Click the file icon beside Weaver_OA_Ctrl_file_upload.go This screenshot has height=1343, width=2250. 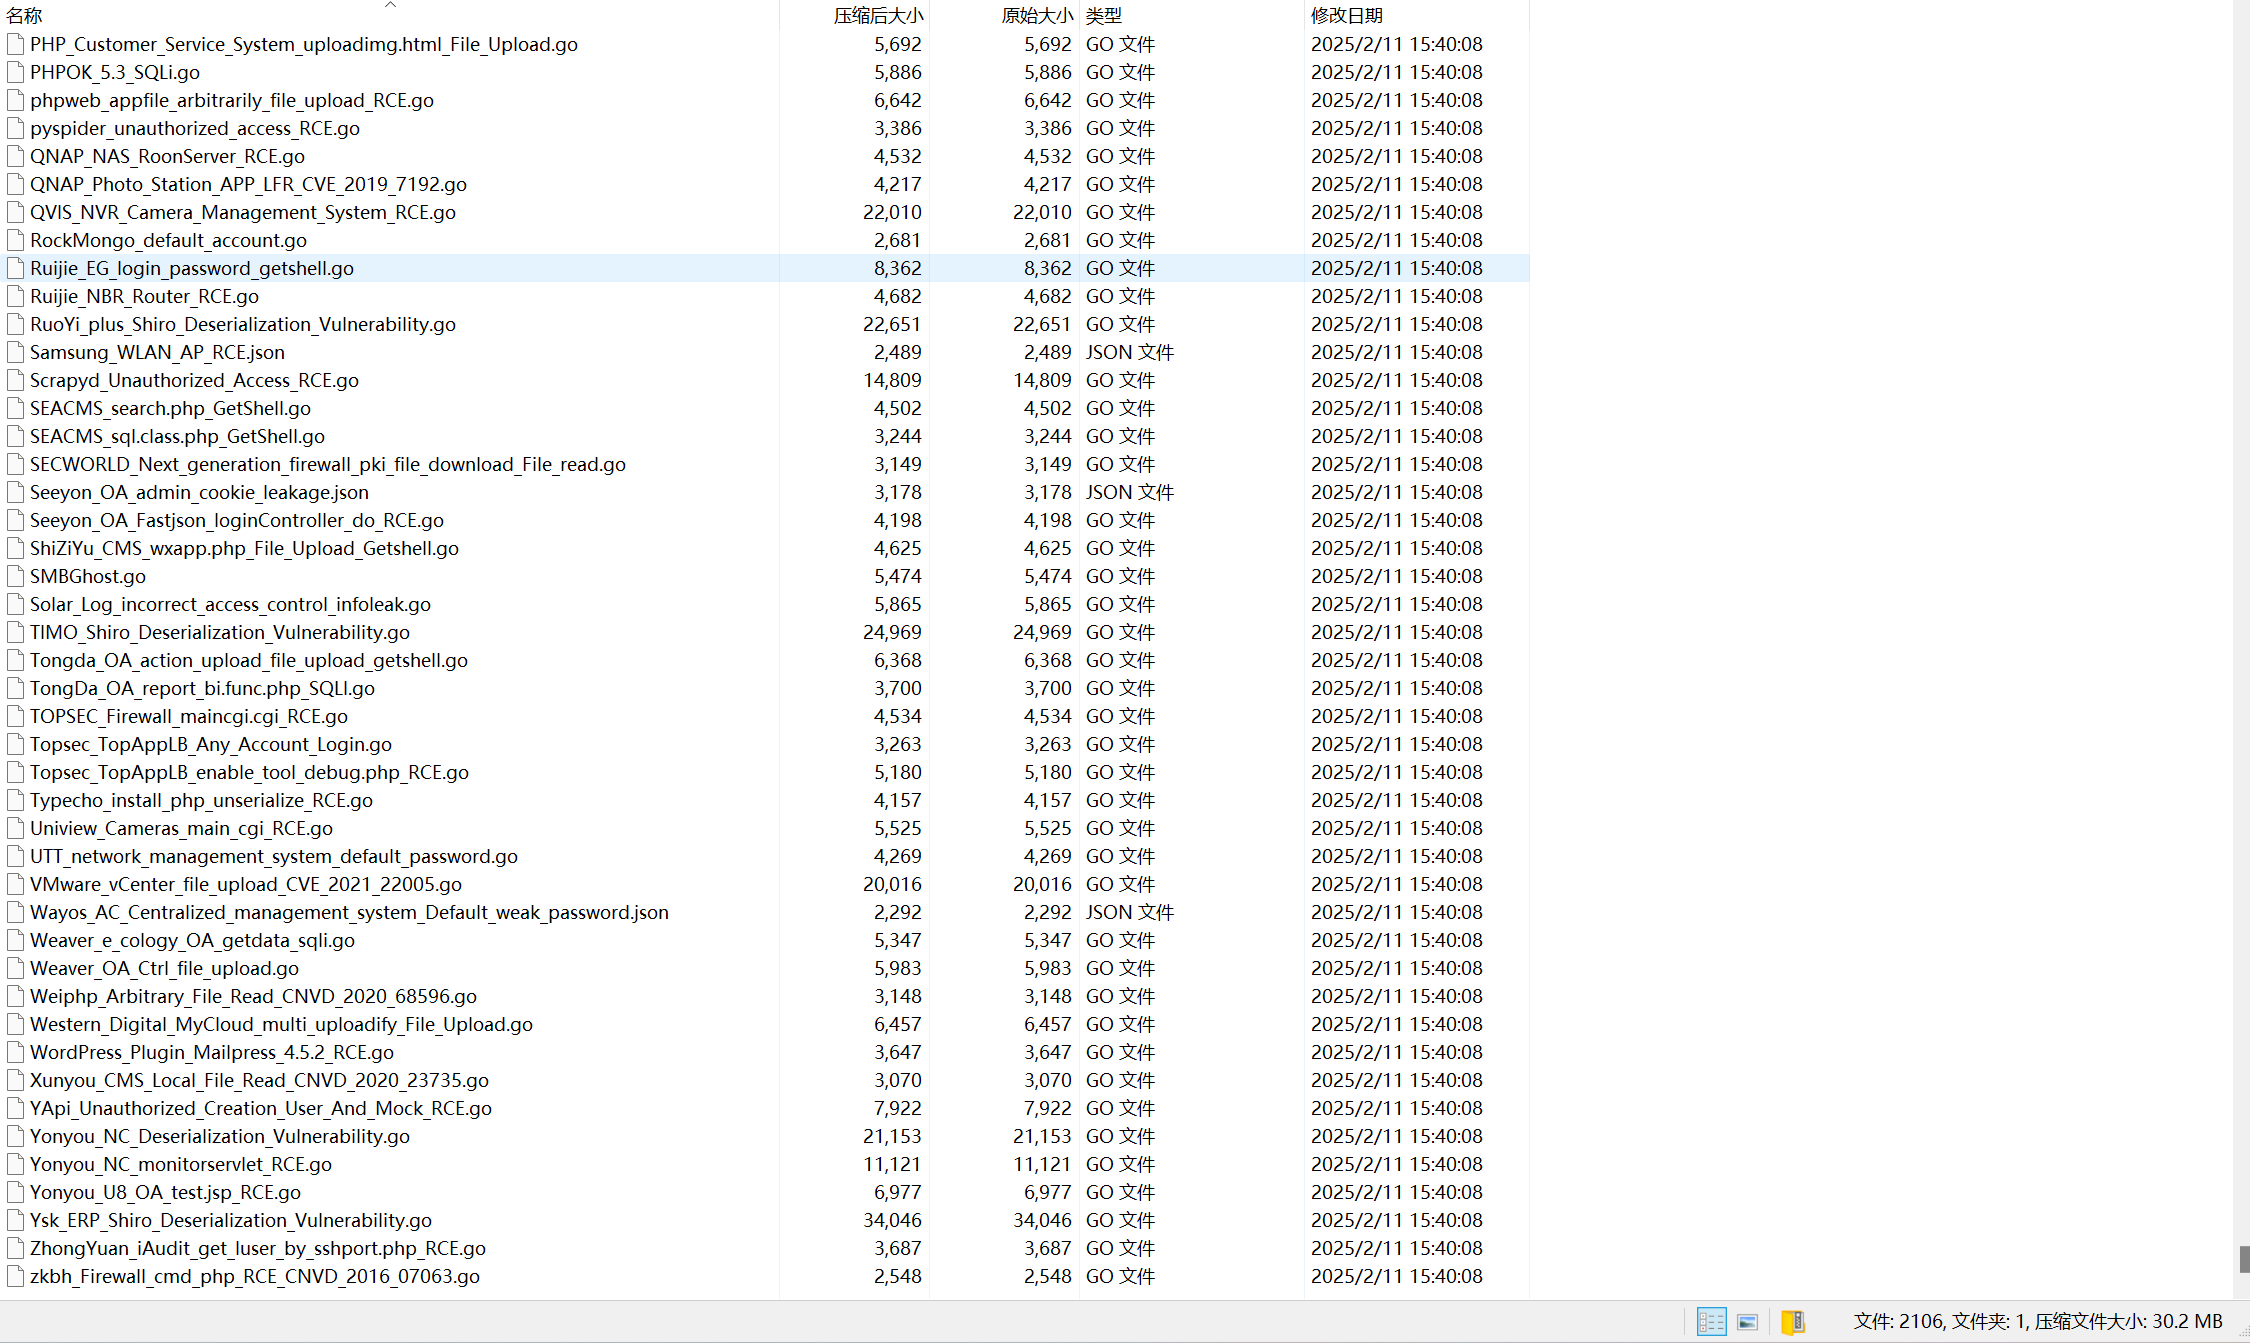click(x=15, y=968)
